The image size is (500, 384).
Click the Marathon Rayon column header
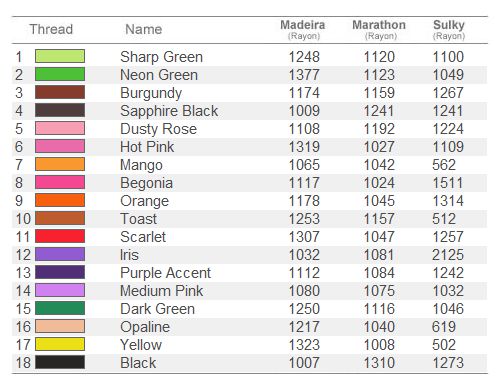tap(379, 29)
